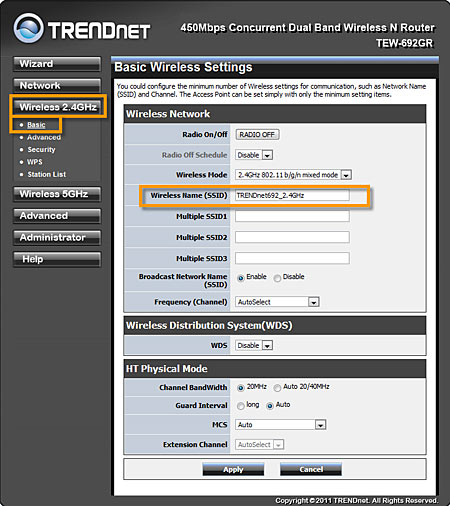The width and height of the screenshot is (450, 506).
Task: Click the Wireless Name (SSID) field
Action: 292,195
